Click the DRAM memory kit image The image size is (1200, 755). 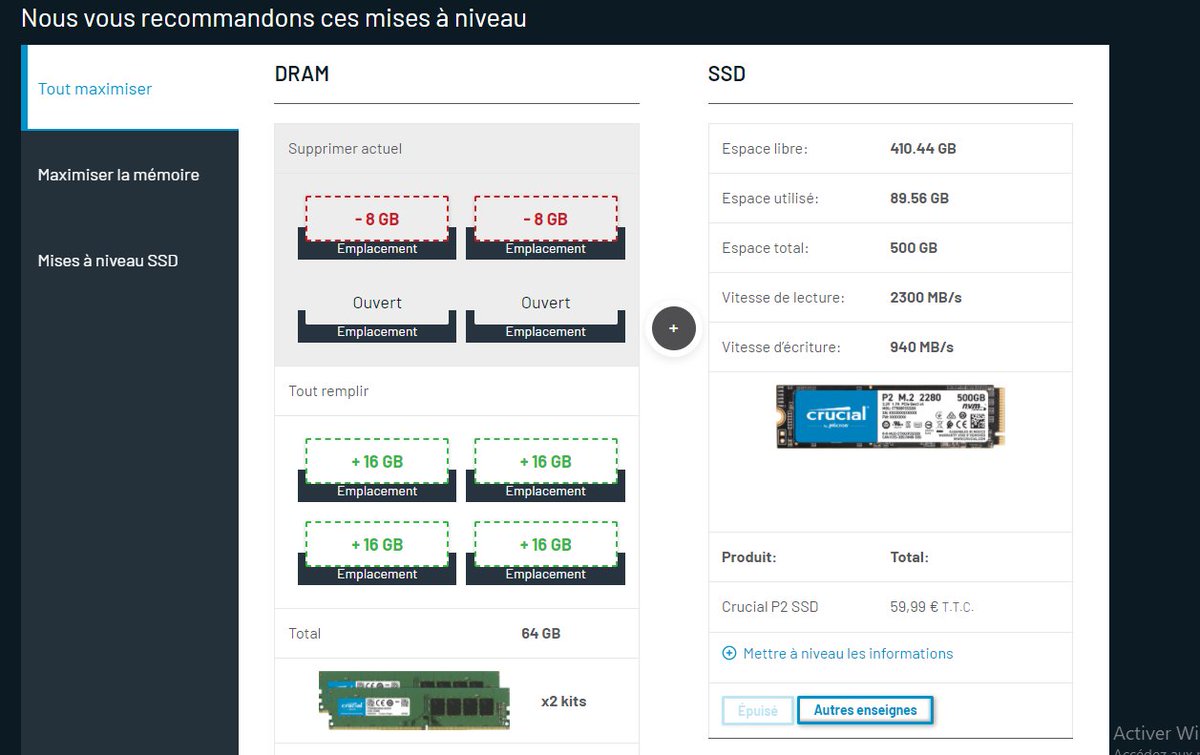click(x=416, y=702)
